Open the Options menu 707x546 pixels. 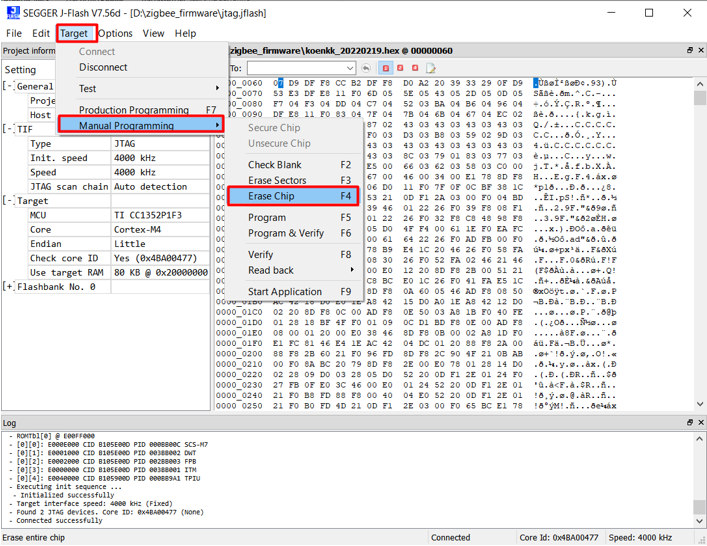[115, 33]
